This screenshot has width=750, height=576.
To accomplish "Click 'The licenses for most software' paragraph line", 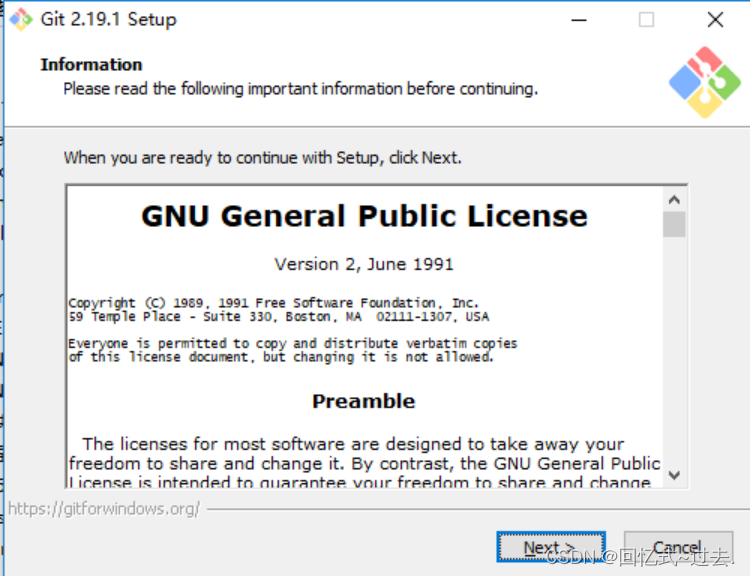I will [x=353, y=444].
